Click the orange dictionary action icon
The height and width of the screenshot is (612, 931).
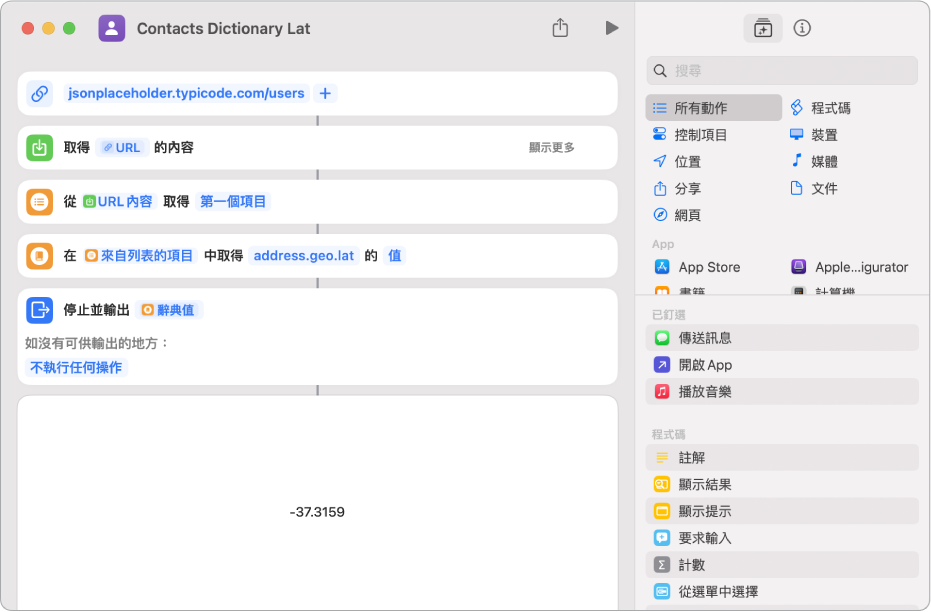[40, 256]
